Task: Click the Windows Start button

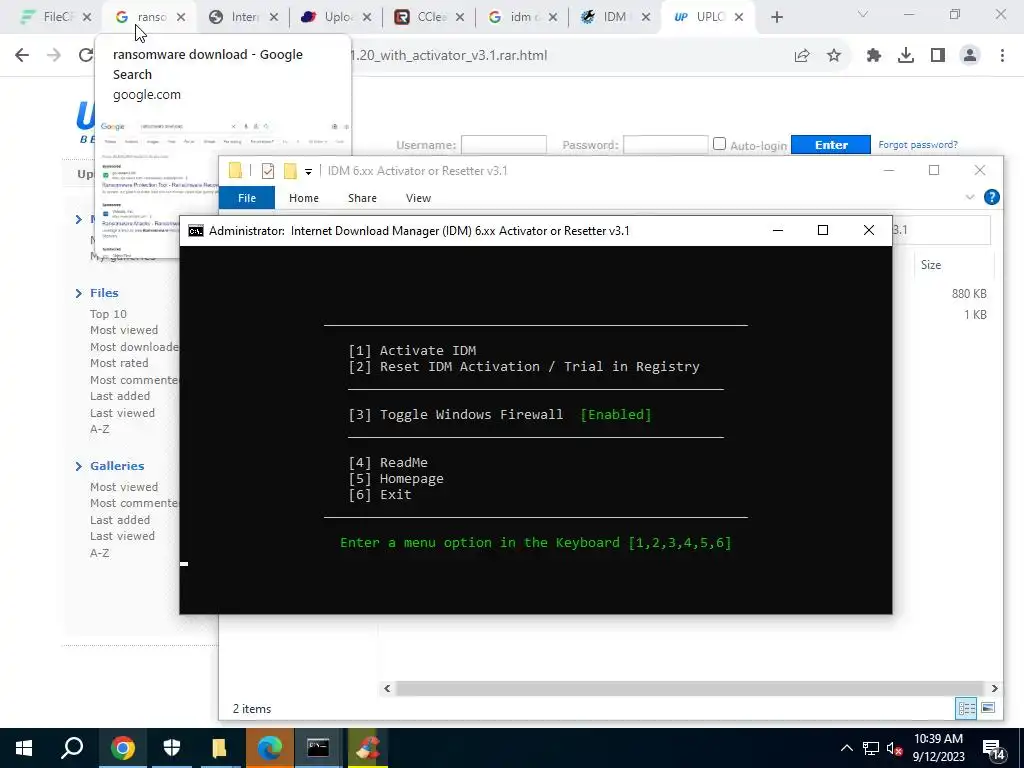Action: click(24, 748)
